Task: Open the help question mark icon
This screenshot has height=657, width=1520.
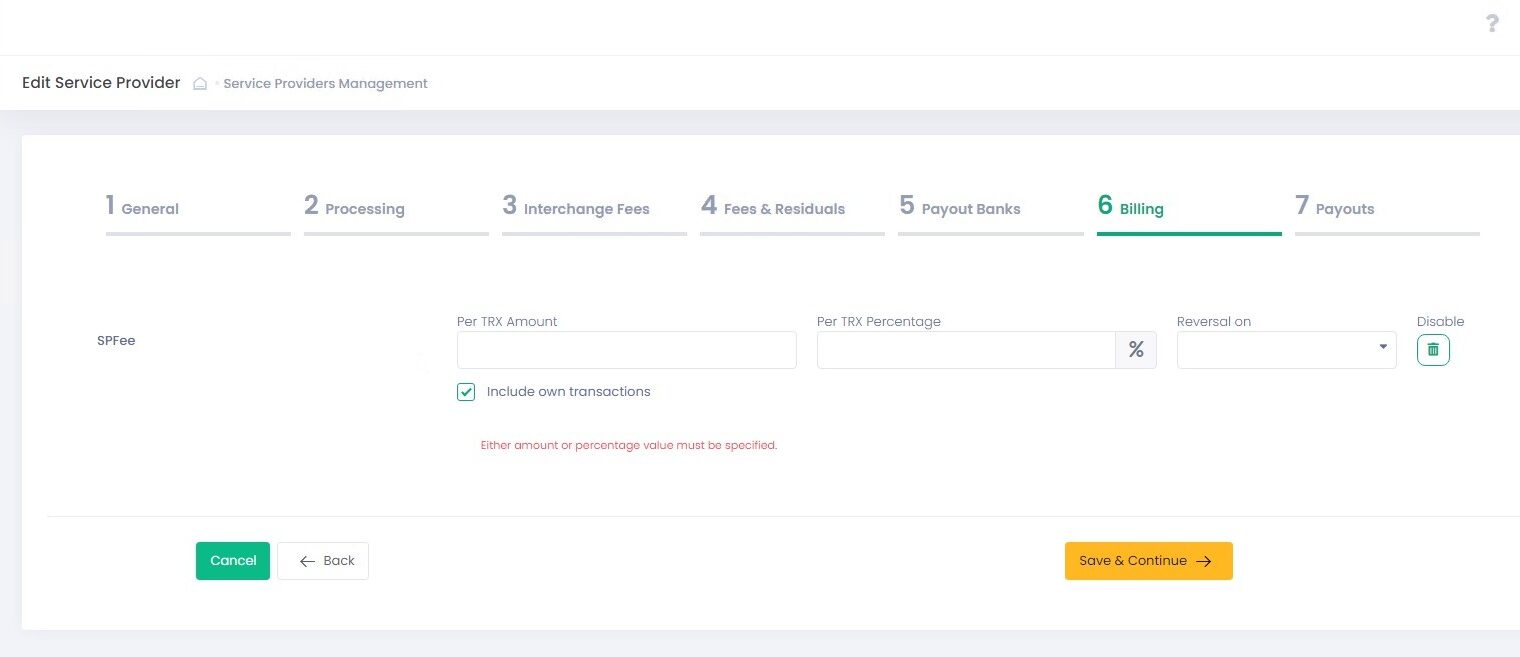Action: coord(1492,23)
